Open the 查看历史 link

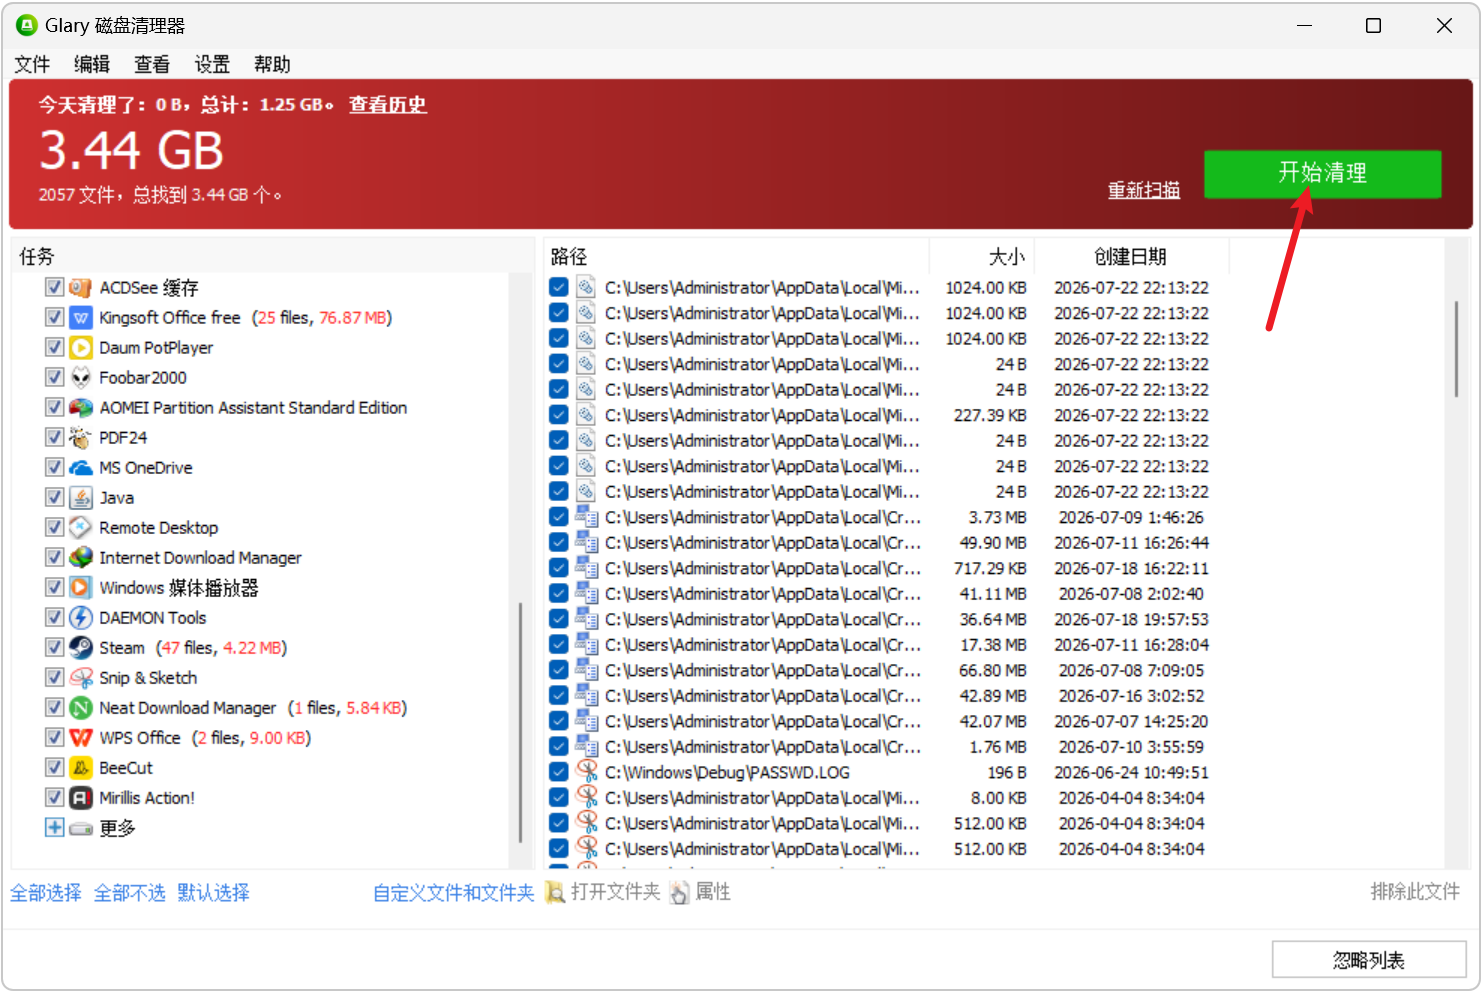pyautogui.click(x=388, y=105)
